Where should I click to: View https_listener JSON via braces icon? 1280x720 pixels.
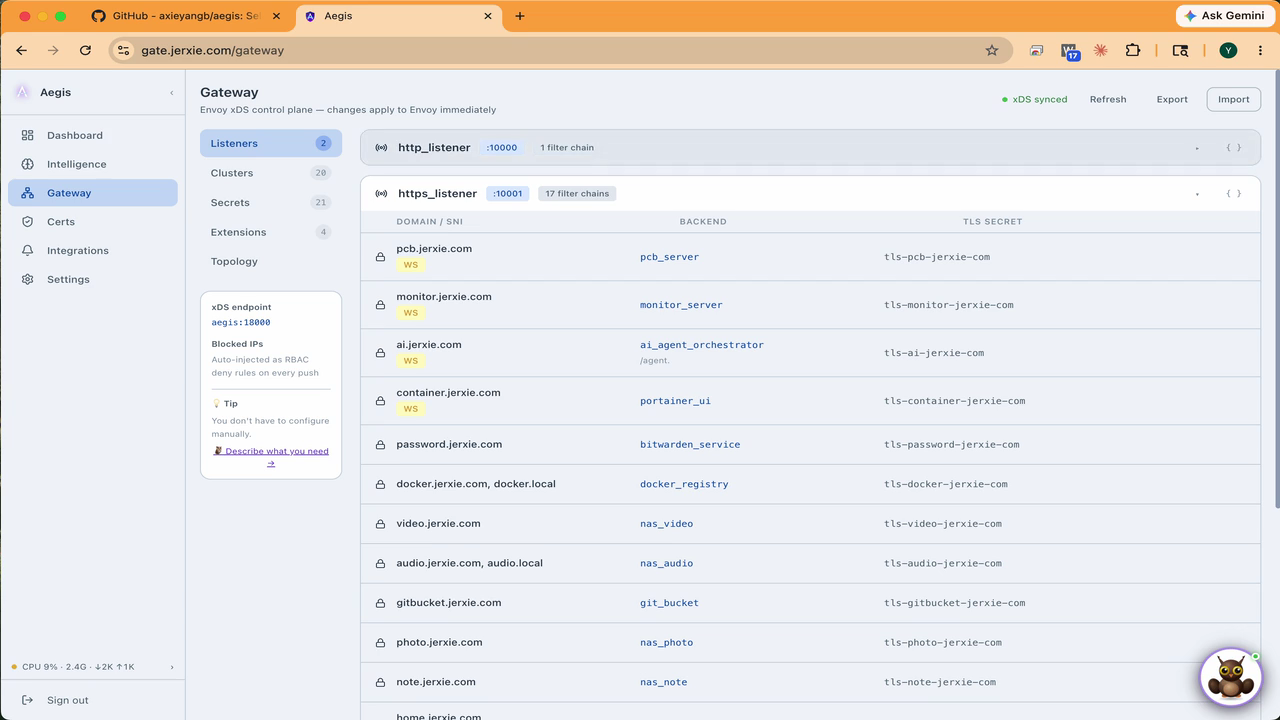click(x=1234, y=194)
